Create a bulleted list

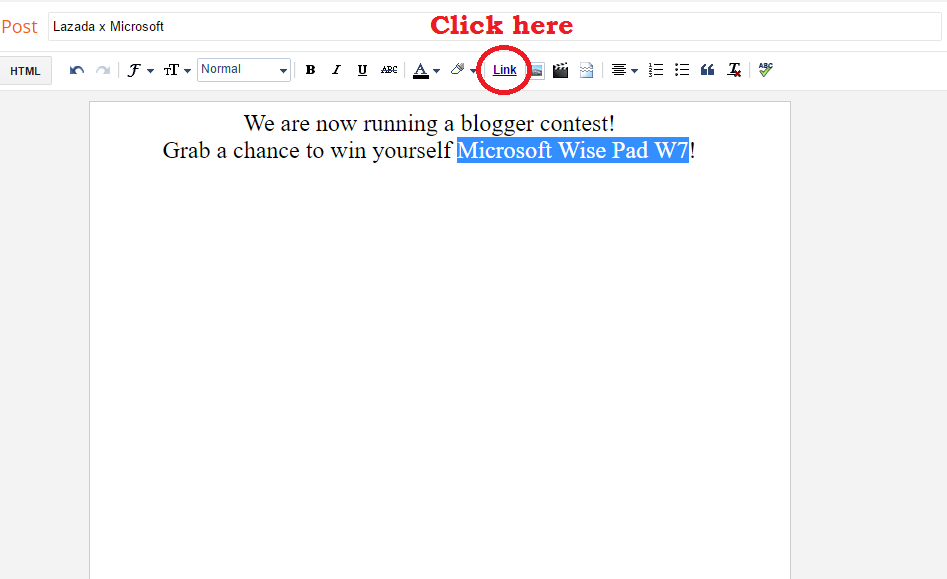click(682, 70)
